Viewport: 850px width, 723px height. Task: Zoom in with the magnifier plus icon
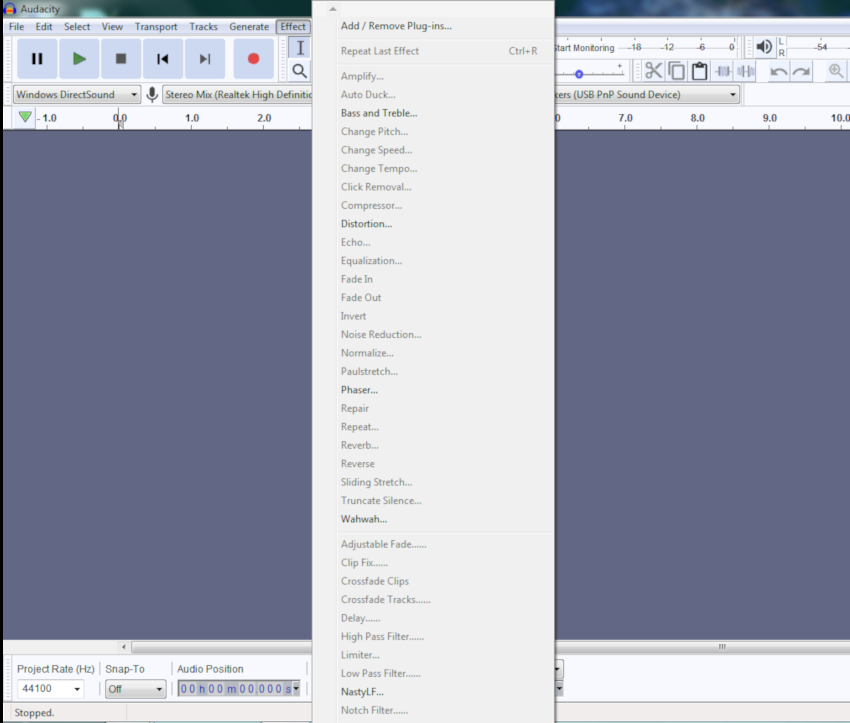click(x=835, y=71)
